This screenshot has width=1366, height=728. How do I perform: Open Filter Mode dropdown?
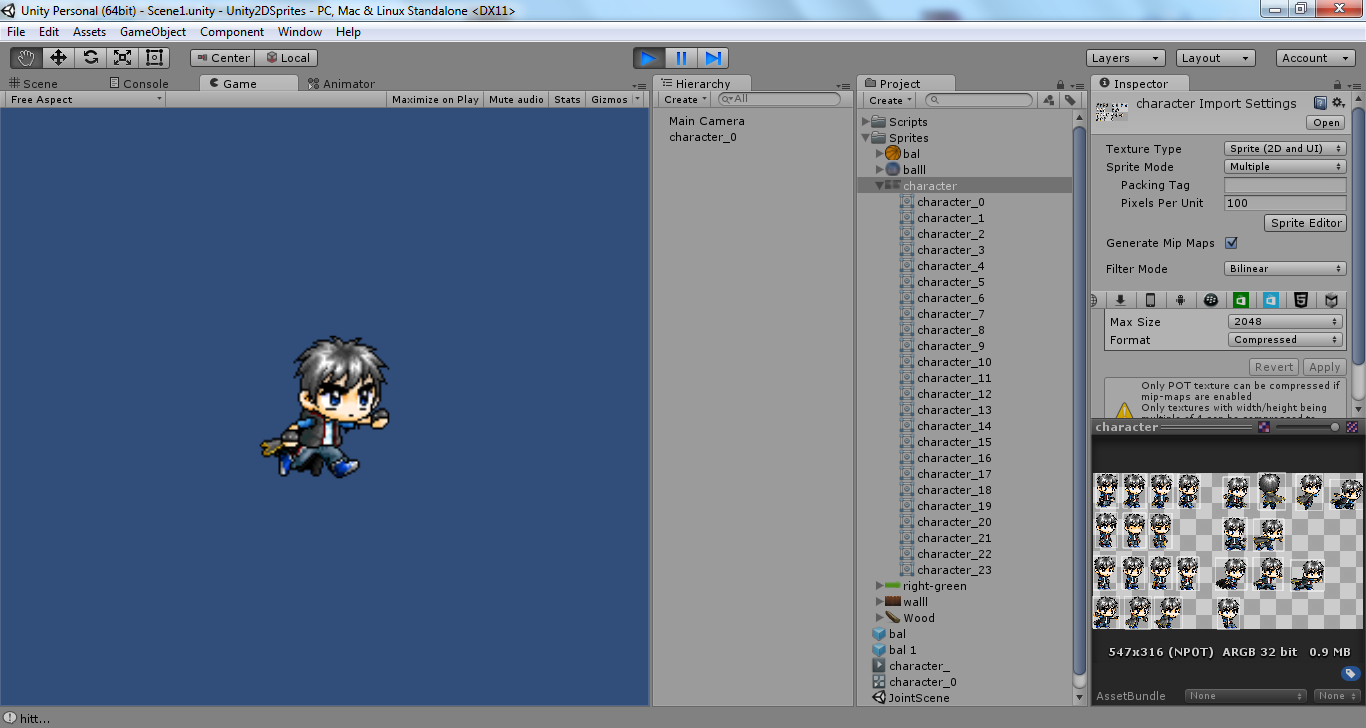tap(1285, 269)
